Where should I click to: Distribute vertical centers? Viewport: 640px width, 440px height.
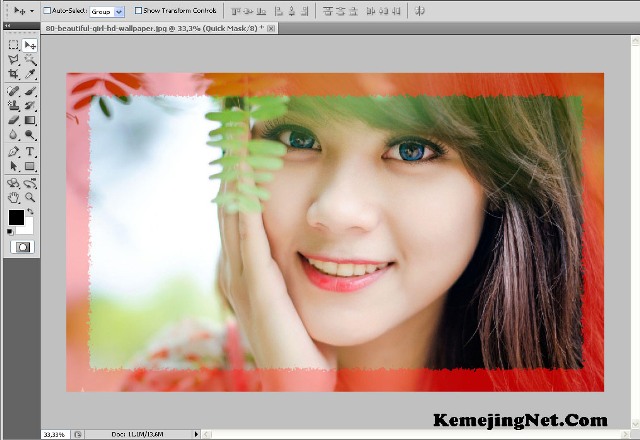tap(340, 11)
